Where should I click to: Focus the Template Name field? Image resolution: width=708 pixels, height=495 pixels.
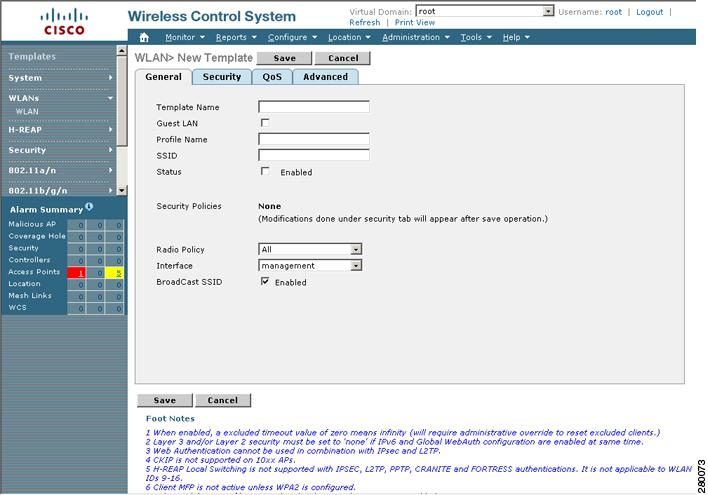coord(314,107)
